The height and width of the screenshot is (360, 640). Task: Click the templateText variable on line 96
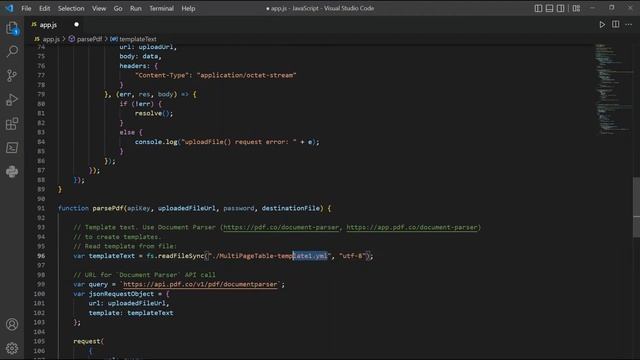pos(111,256)
